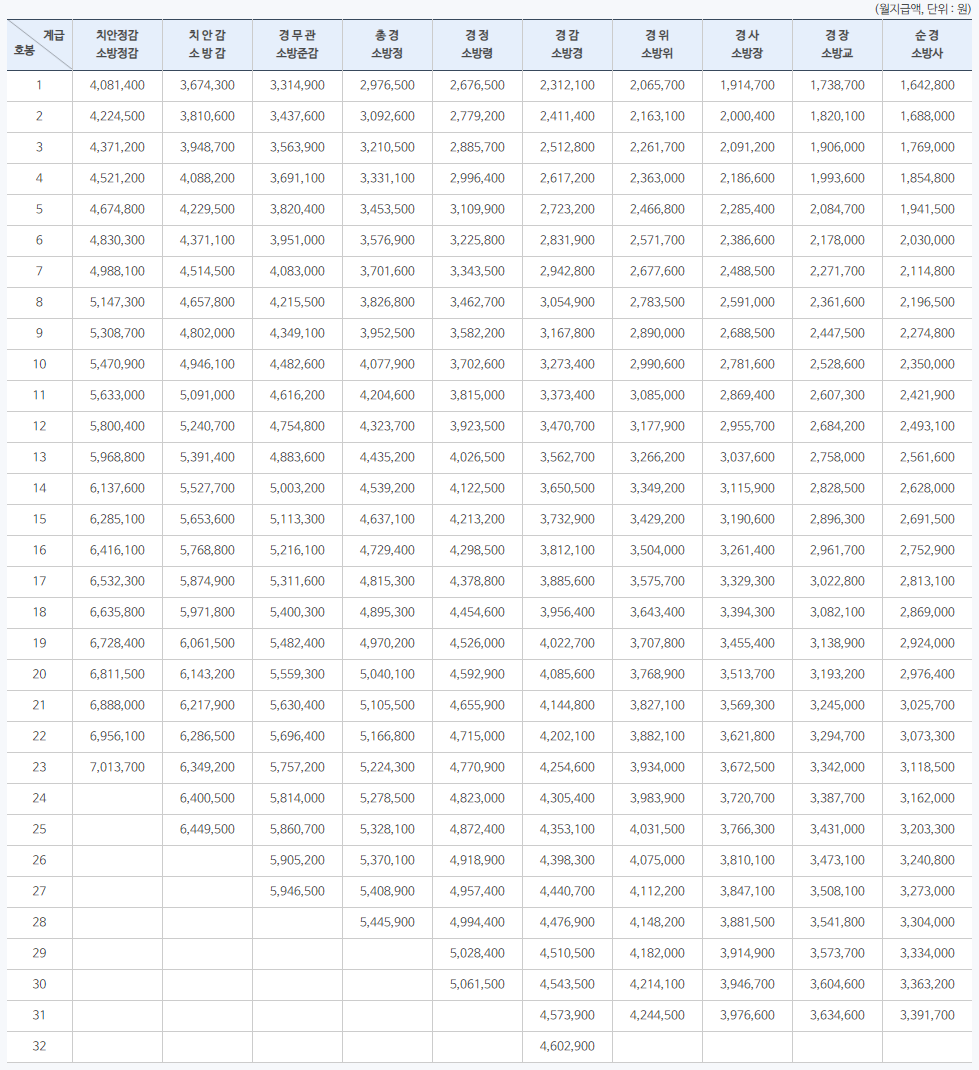Image resolution: width=979 pixels, height=1070 pixels.
Task: Select the value 4,075,000
Action: (x=658, y=860)
